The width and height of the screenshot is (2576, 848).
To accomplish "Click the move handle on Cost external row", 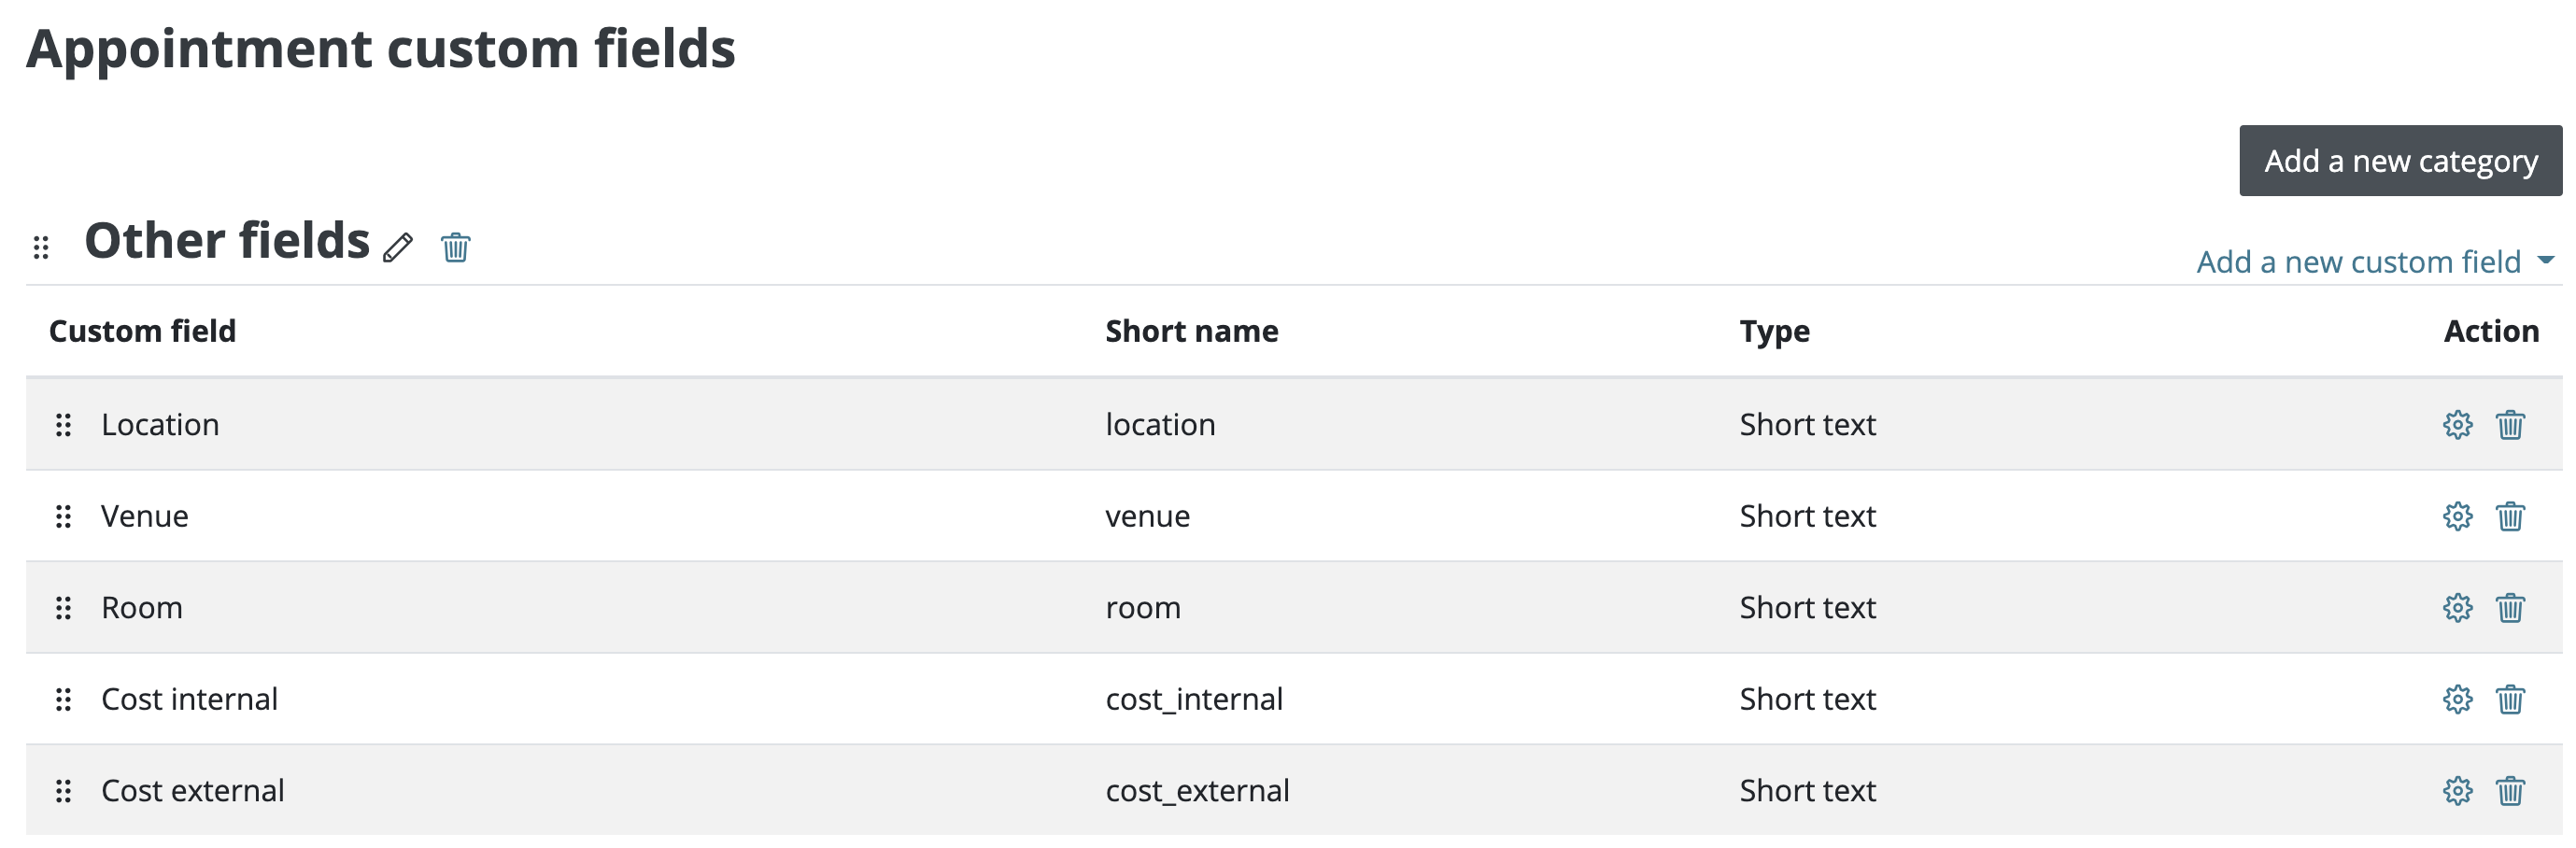I will [x=63, y=791].
